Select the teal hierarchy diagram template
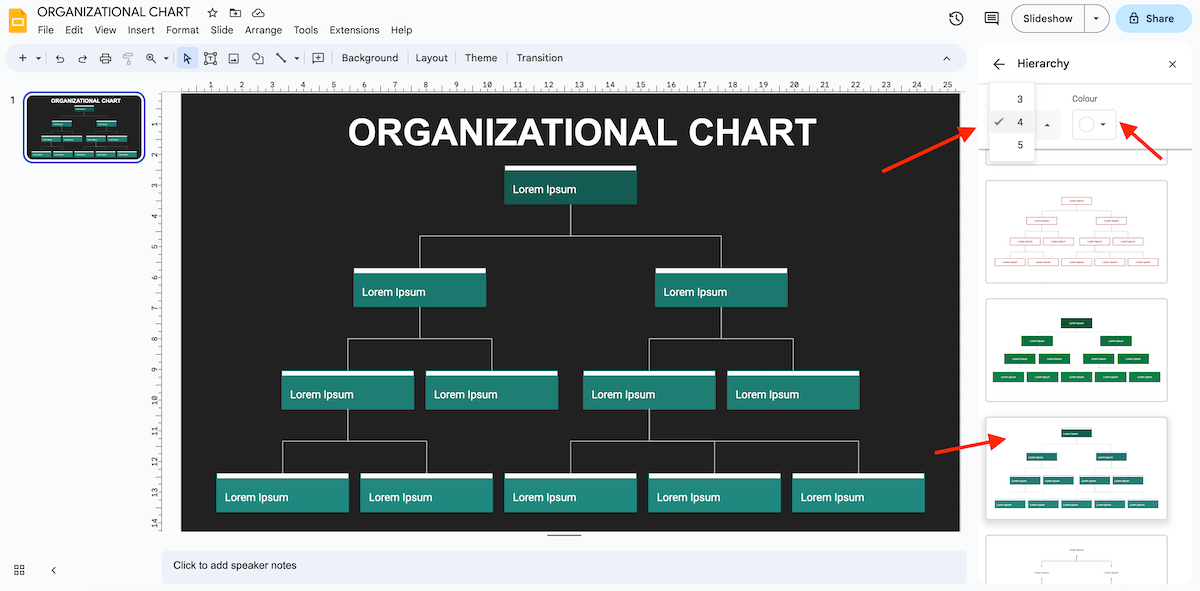The image size is (1200, 591). (x=1076, y=468)
